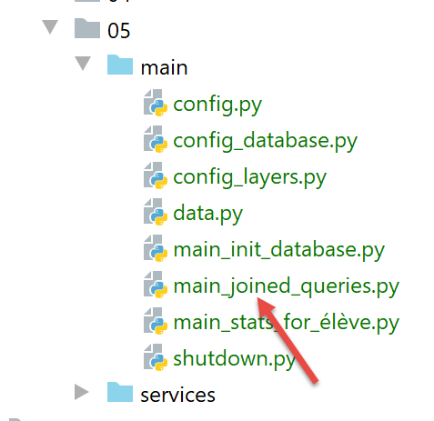Select the config_layers.py file name
The image size is (434, 421).
click(250, 178)
